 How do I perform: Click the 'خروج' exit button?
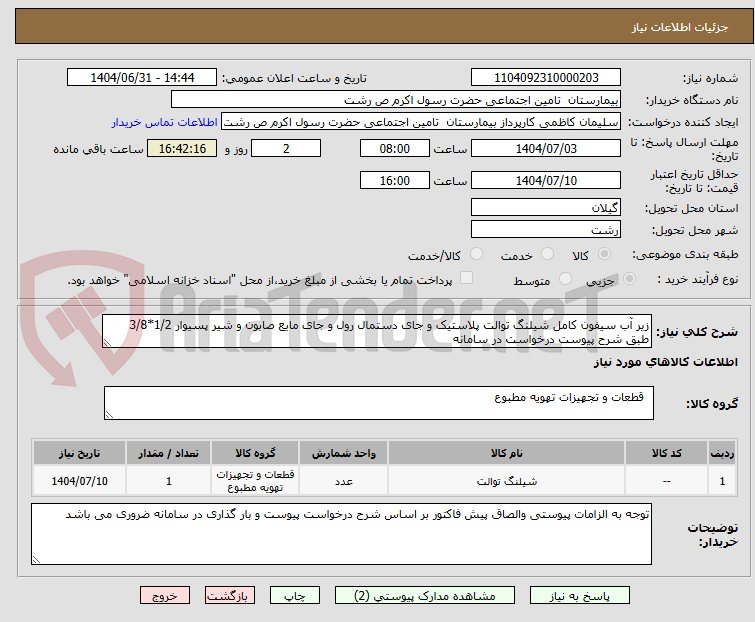tap(164, 595)
